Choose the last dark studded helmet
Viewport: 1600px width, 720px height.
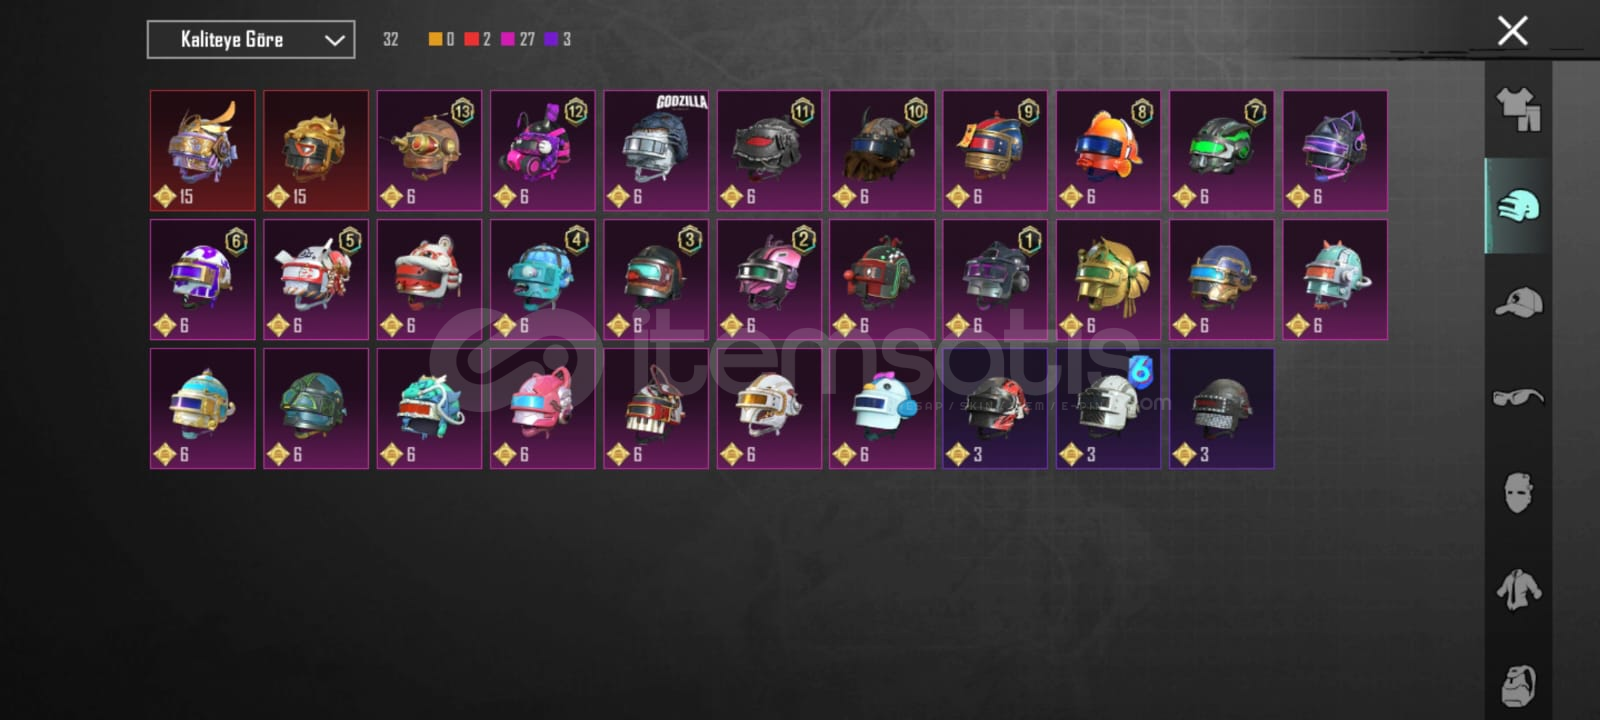pyautogui.click(x=1222, y=408)
